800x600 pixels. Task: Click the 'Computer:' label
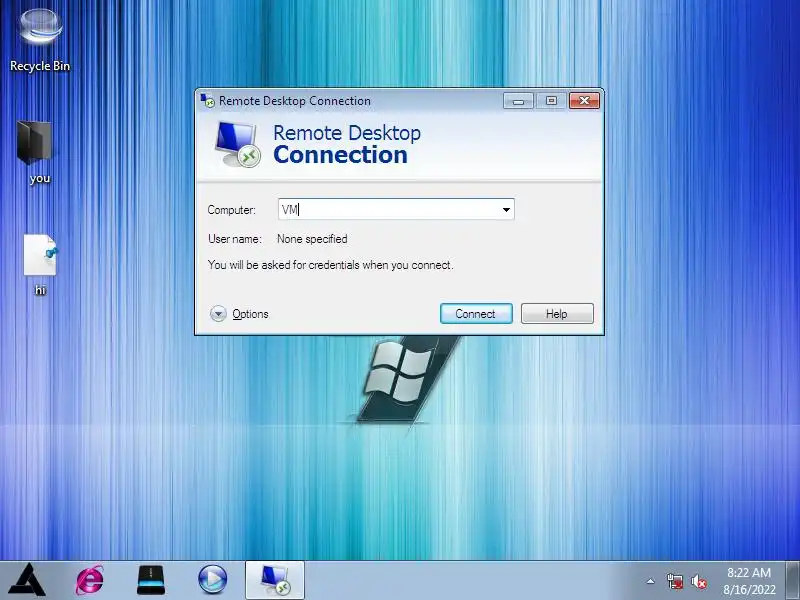[x=232, y=210]
